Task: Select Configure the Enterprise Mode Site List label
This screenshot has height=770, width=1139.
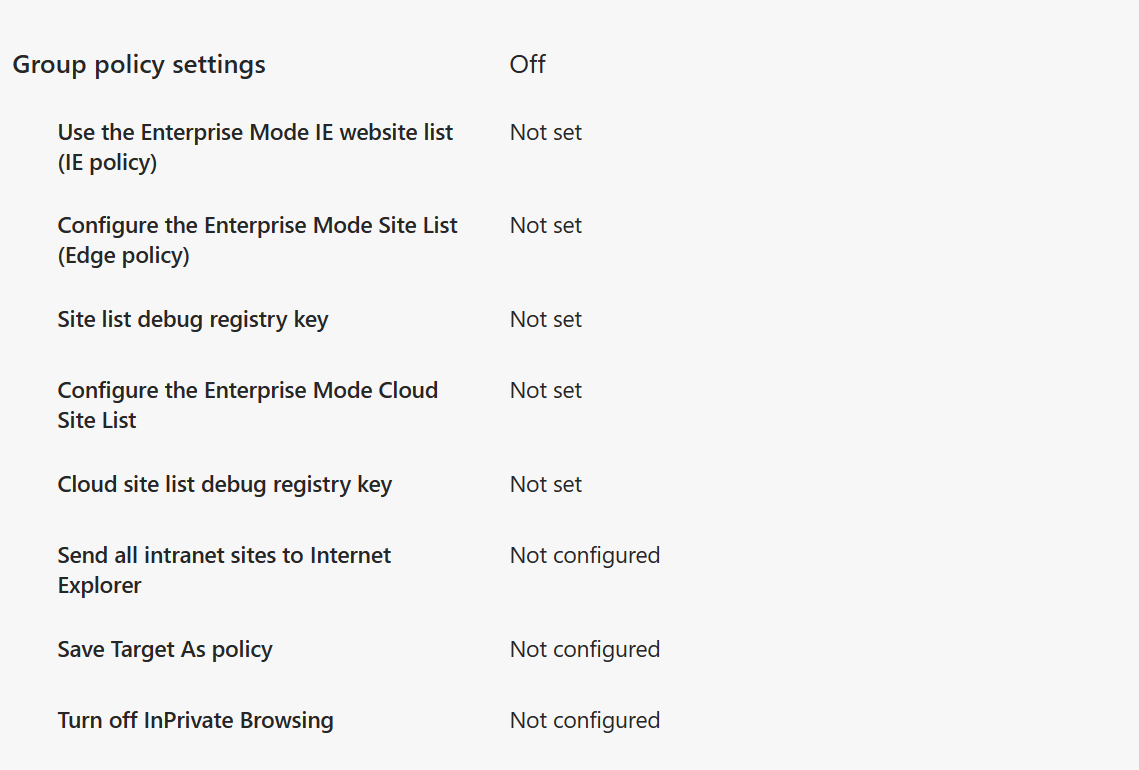Action: [257, 240]
